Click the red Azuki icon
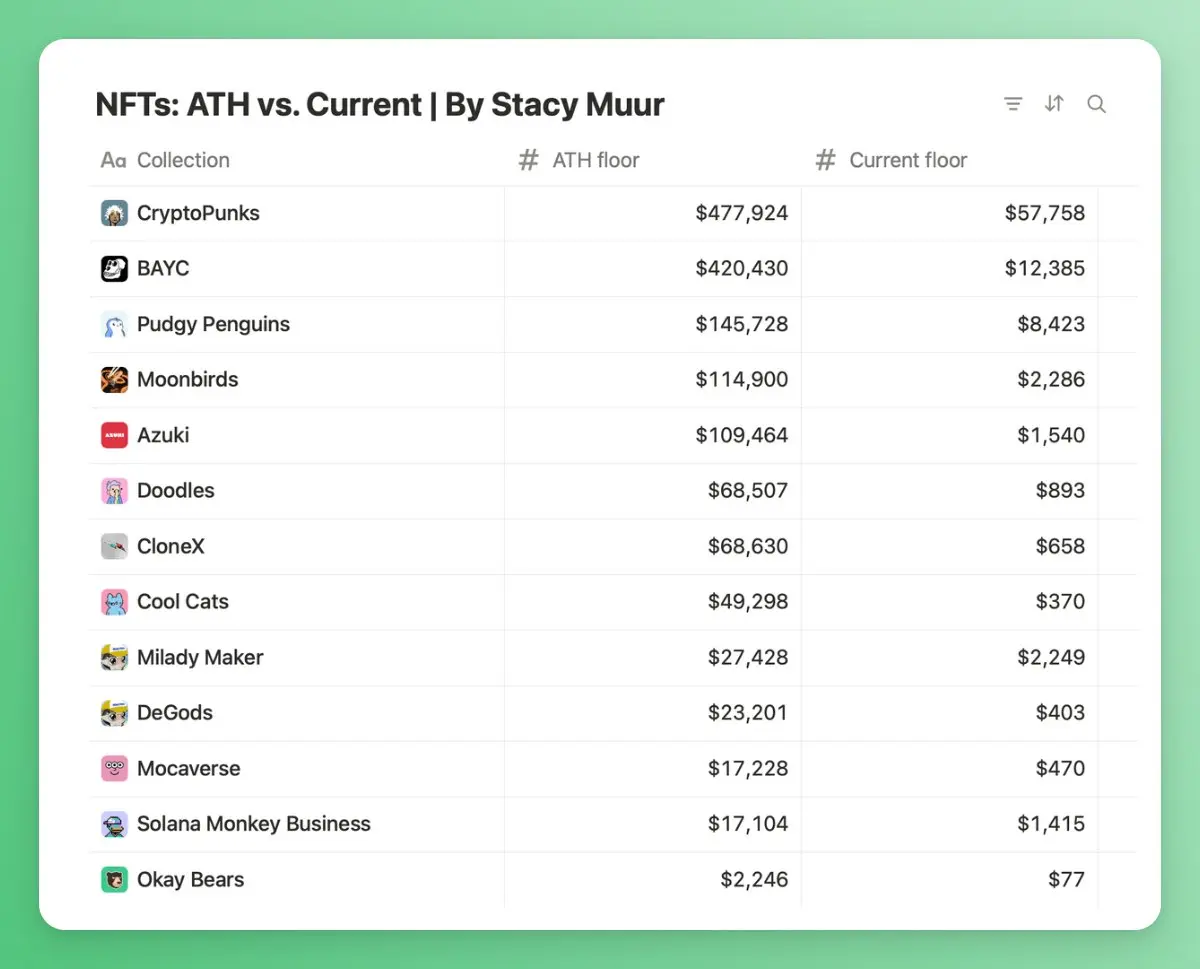The width and height of the screenshot is (1200, 969). coord(114,435)
